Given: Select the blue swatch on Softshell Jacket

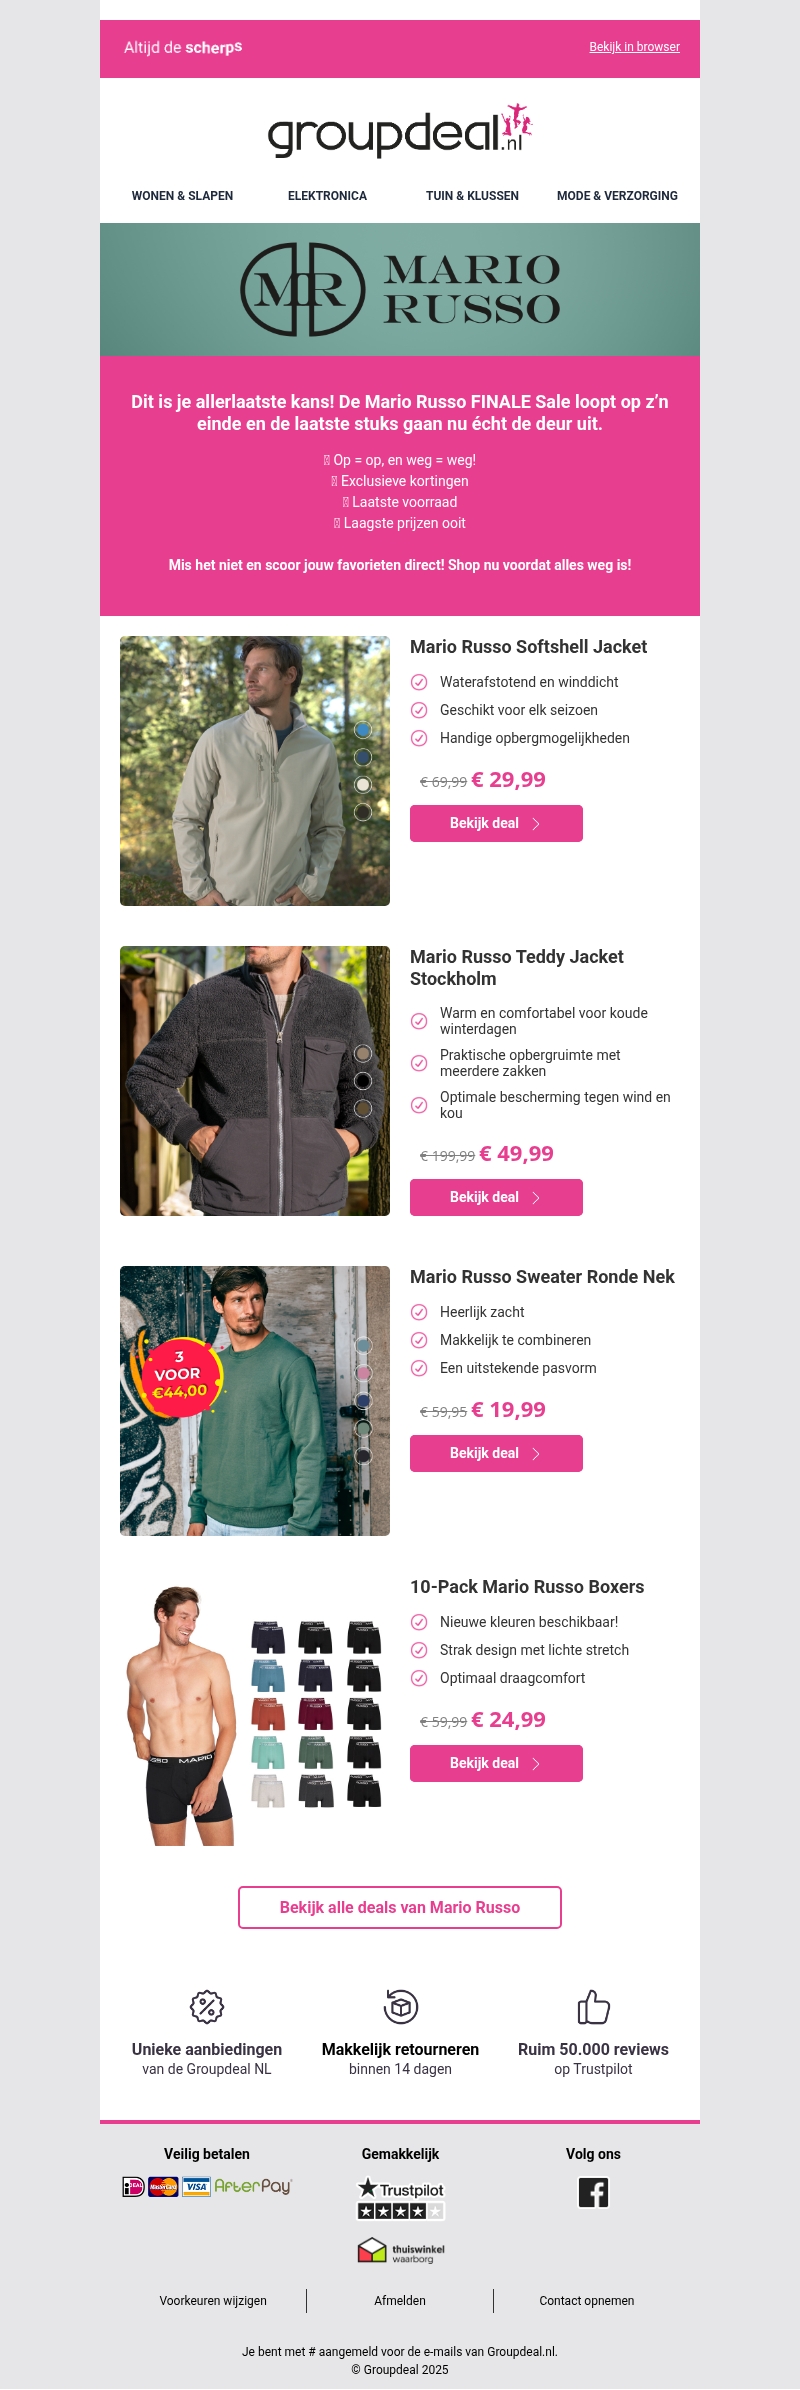Looking at the screenshot, I should click(363, 730).
